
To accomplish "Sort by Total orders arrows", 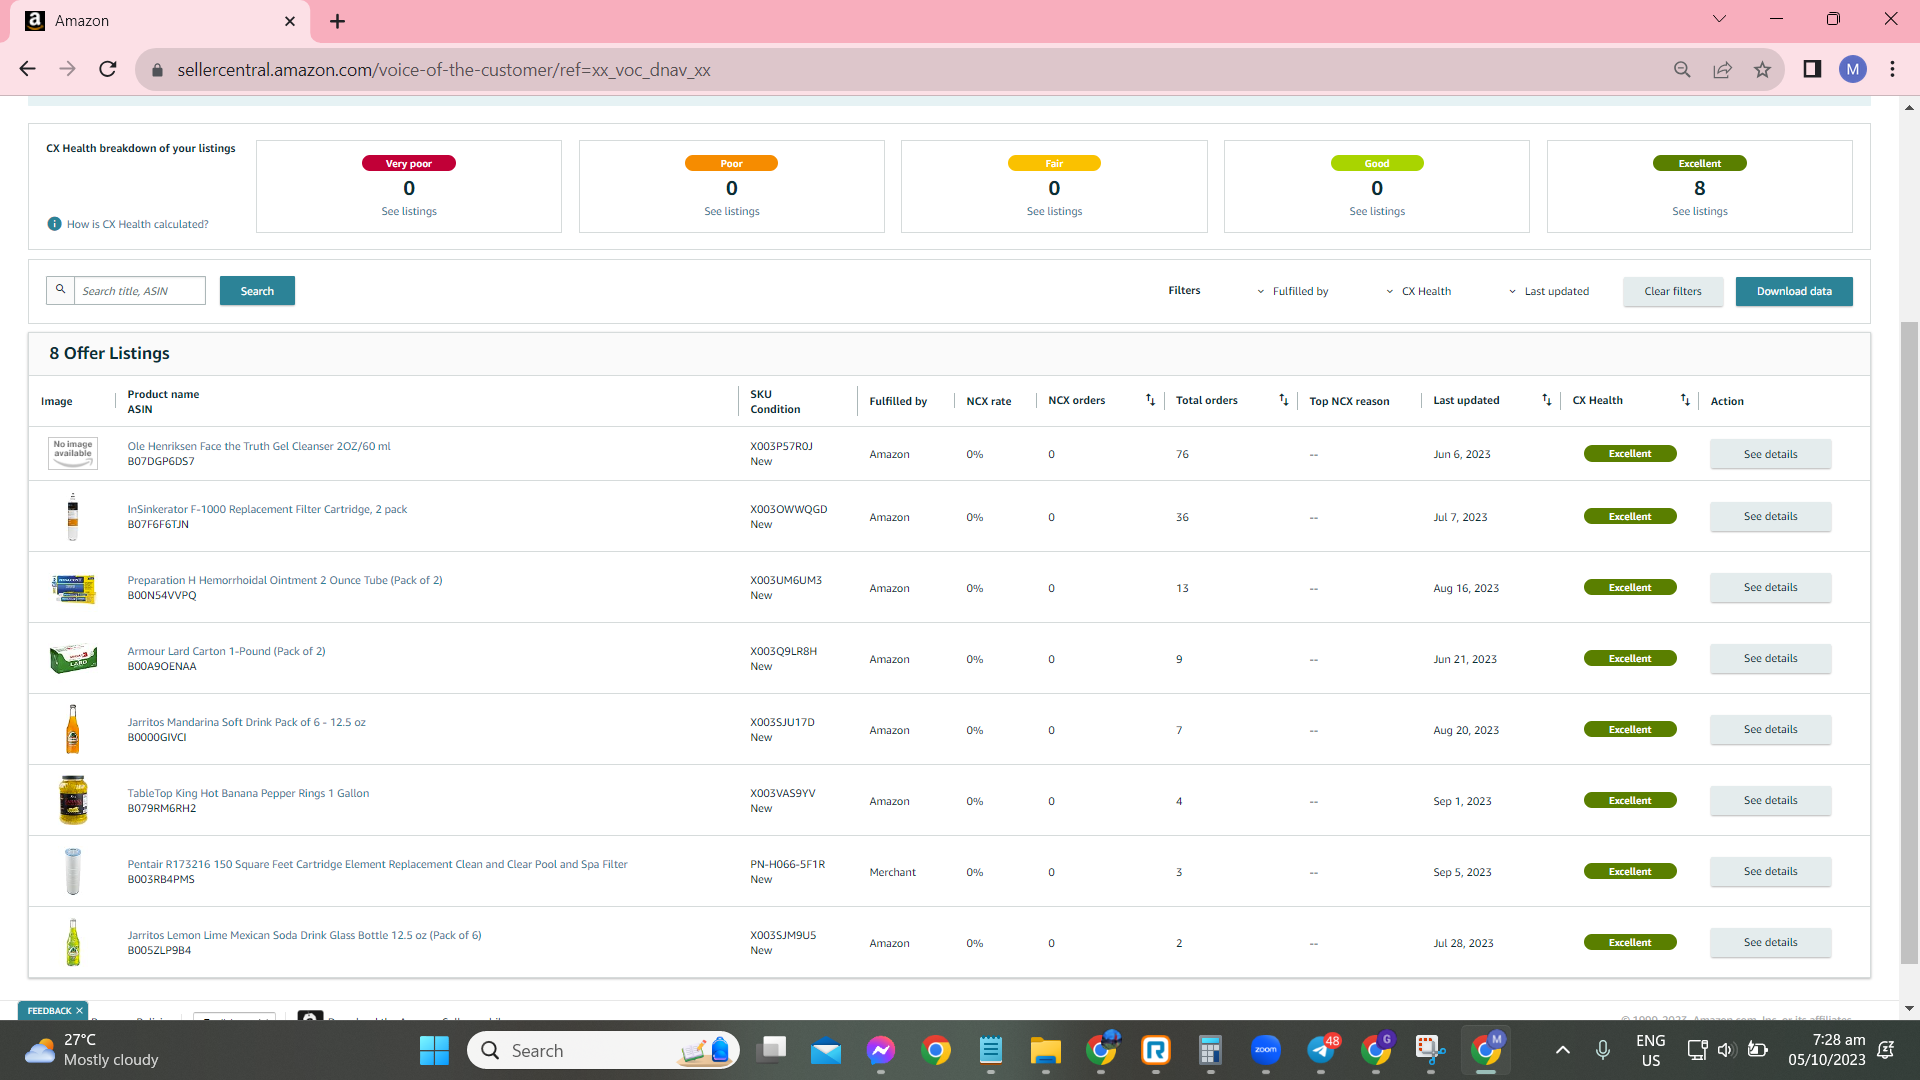I will click(x=1284, y=400).
